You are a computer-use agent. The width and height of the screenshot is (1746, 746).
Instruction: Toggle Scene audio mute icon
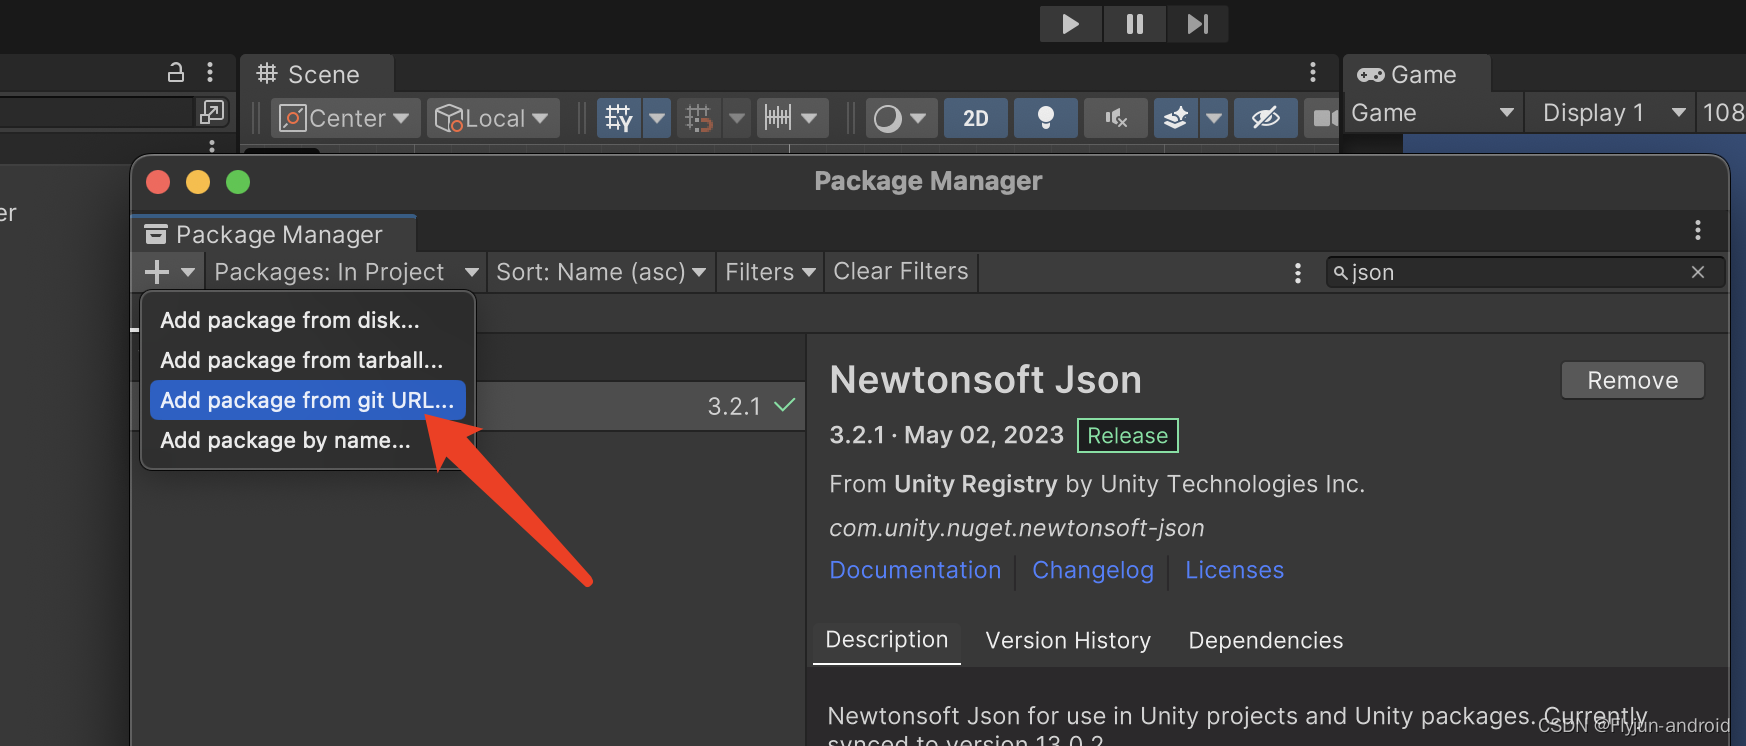(x=1116, y=118)
